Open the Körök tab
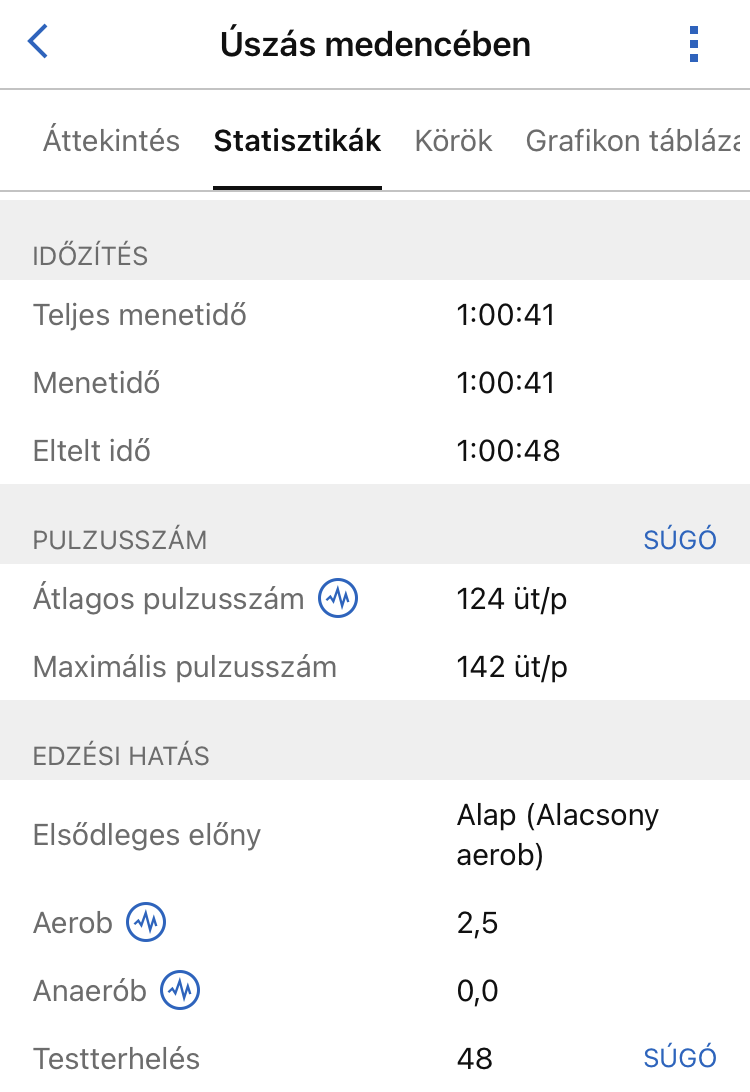Image resolution: width=750 pixels, height=1092 pixels. pyautogui.click(x=453, y=141)
